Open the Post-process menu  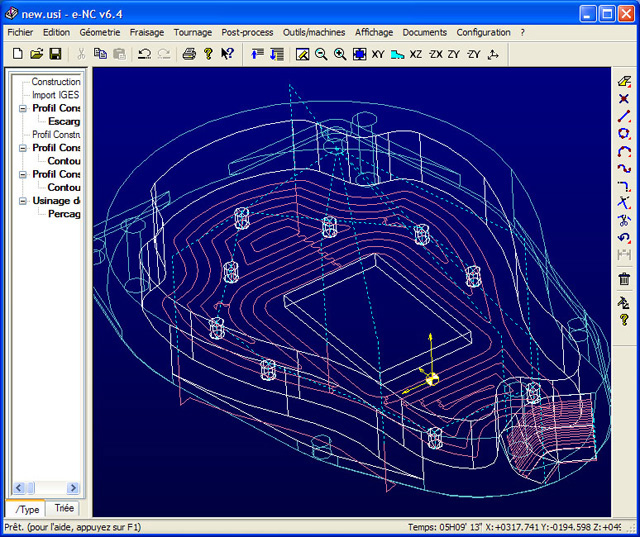click(x=247, y=33)
